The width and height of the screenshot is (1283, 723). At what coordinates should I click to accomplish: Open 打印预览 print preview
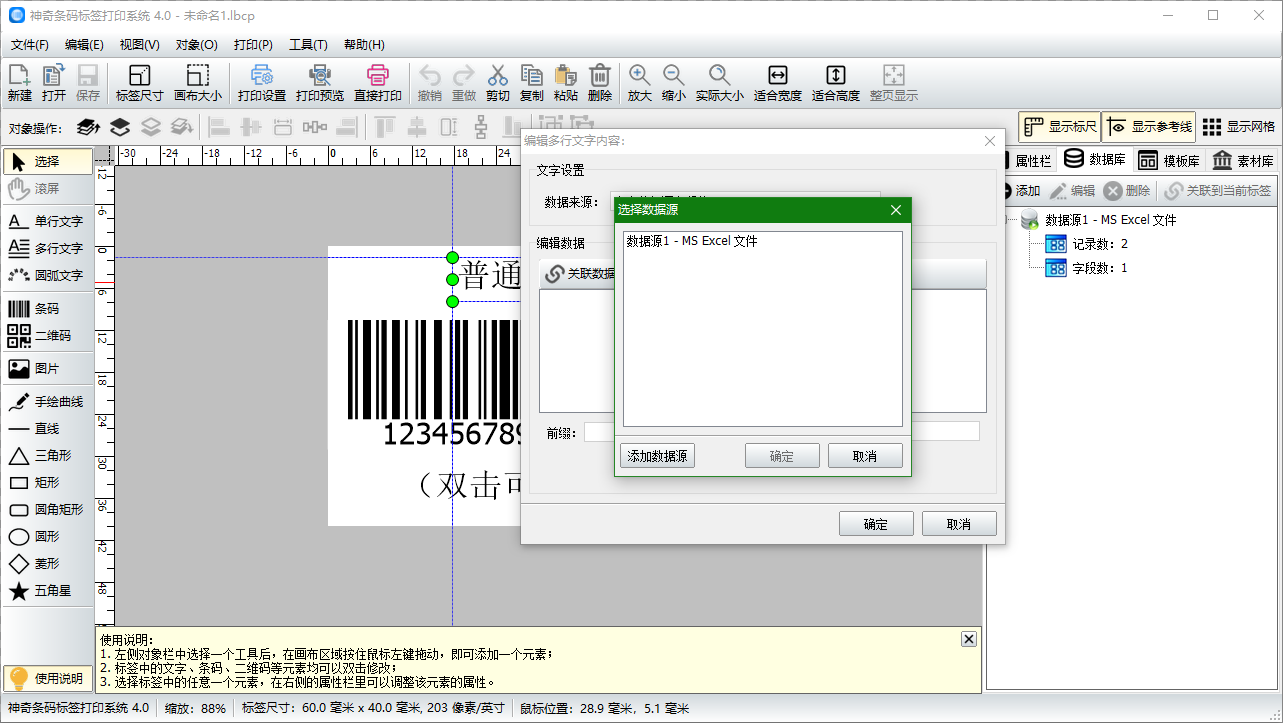pyautogui.click(x=320, y=82)
